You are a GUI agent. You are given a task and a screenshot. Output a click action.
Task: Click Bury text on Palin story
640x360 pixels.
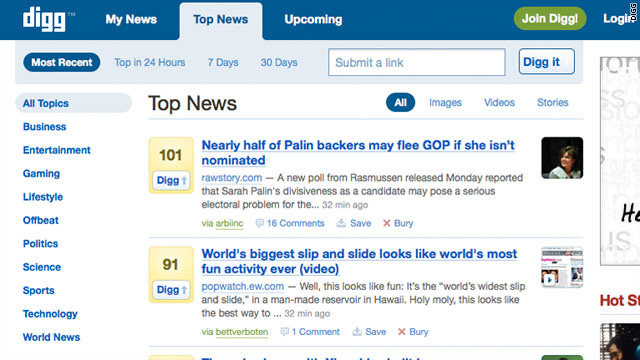pyautogui.click(x=404, y=223)
